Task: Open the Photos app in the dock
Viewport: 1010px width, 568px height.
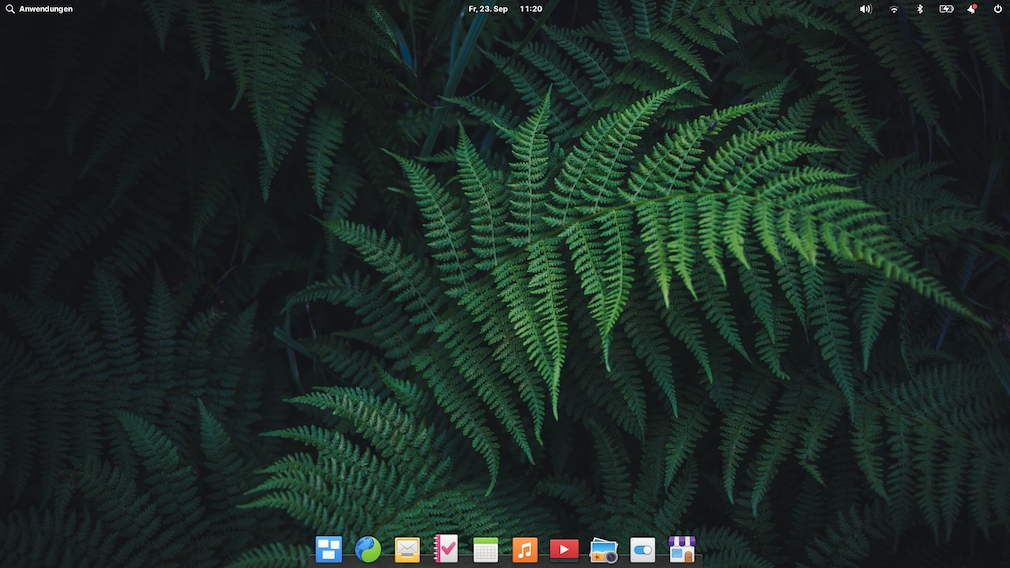Action: pyautogui.click(x=603, y=549)
